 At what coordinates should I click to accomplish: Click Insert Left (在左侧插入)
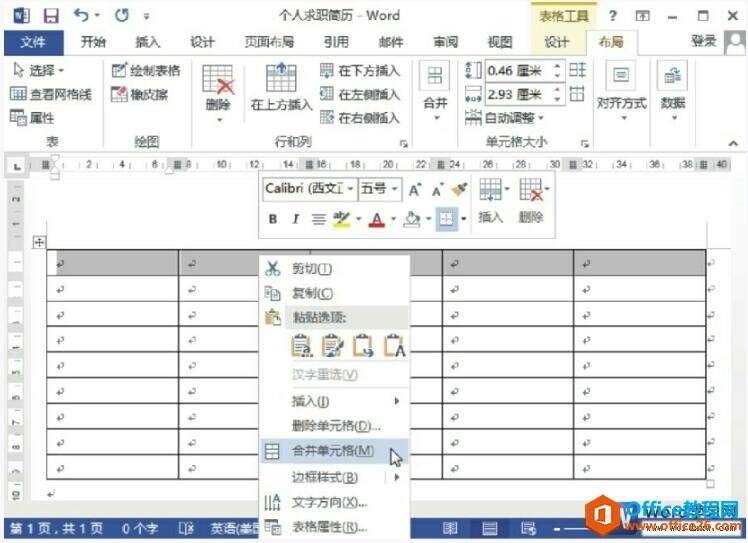tap(360, 94)
